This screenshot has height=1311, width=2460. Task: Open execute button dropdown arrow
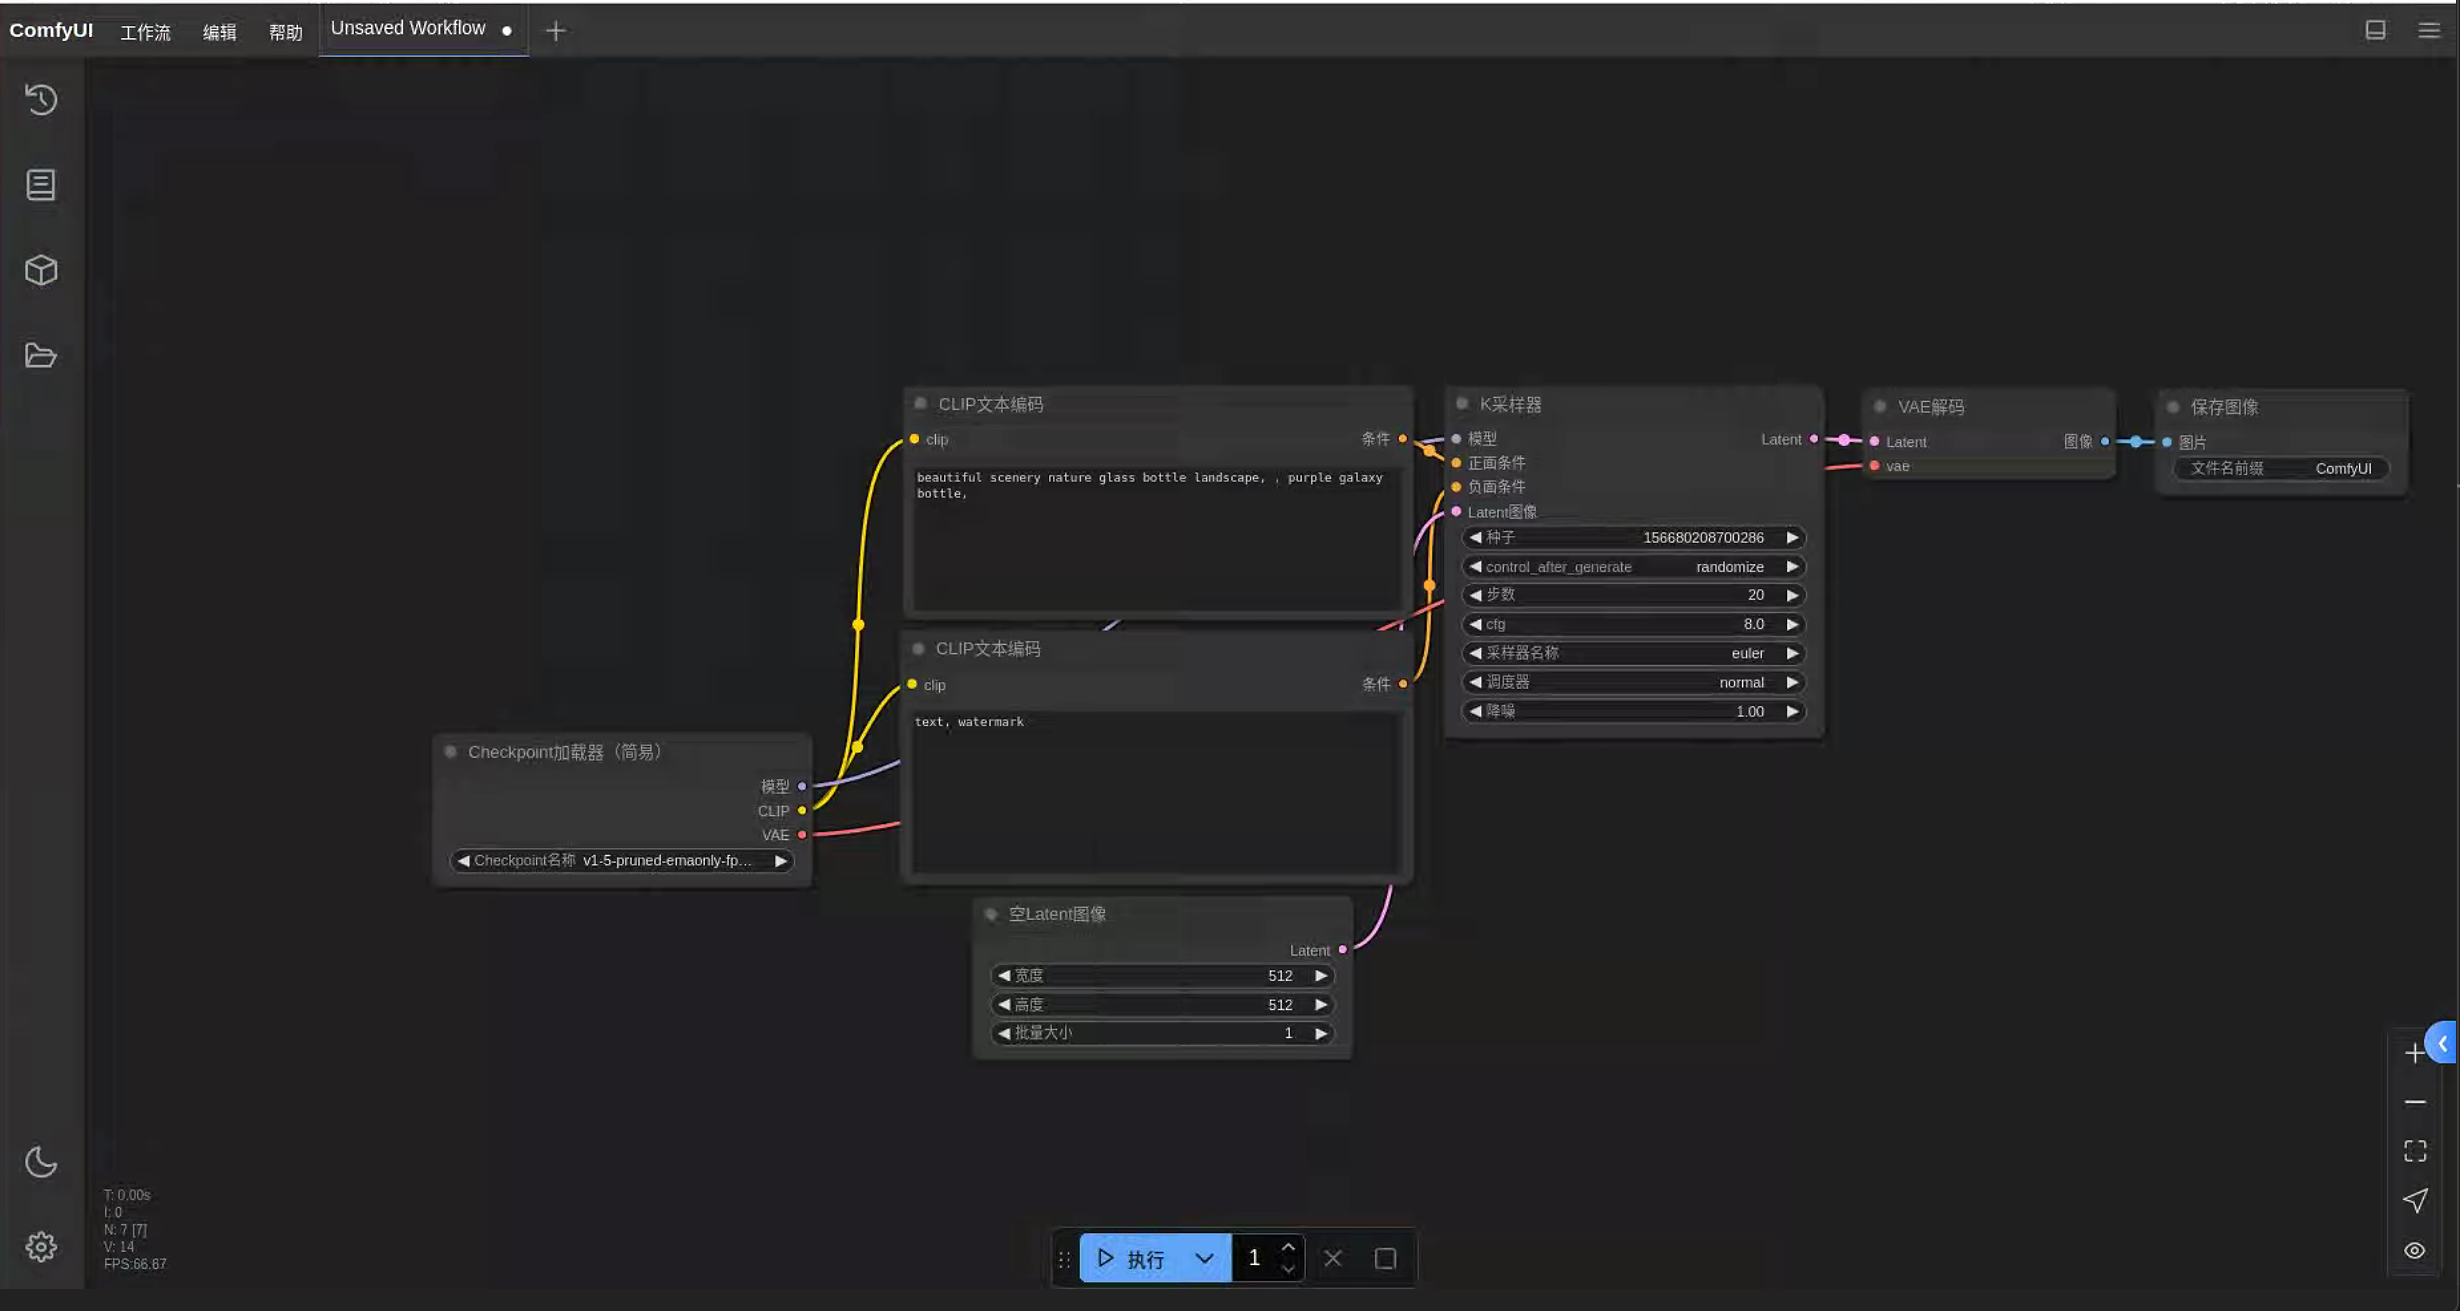[1204, 1258]
